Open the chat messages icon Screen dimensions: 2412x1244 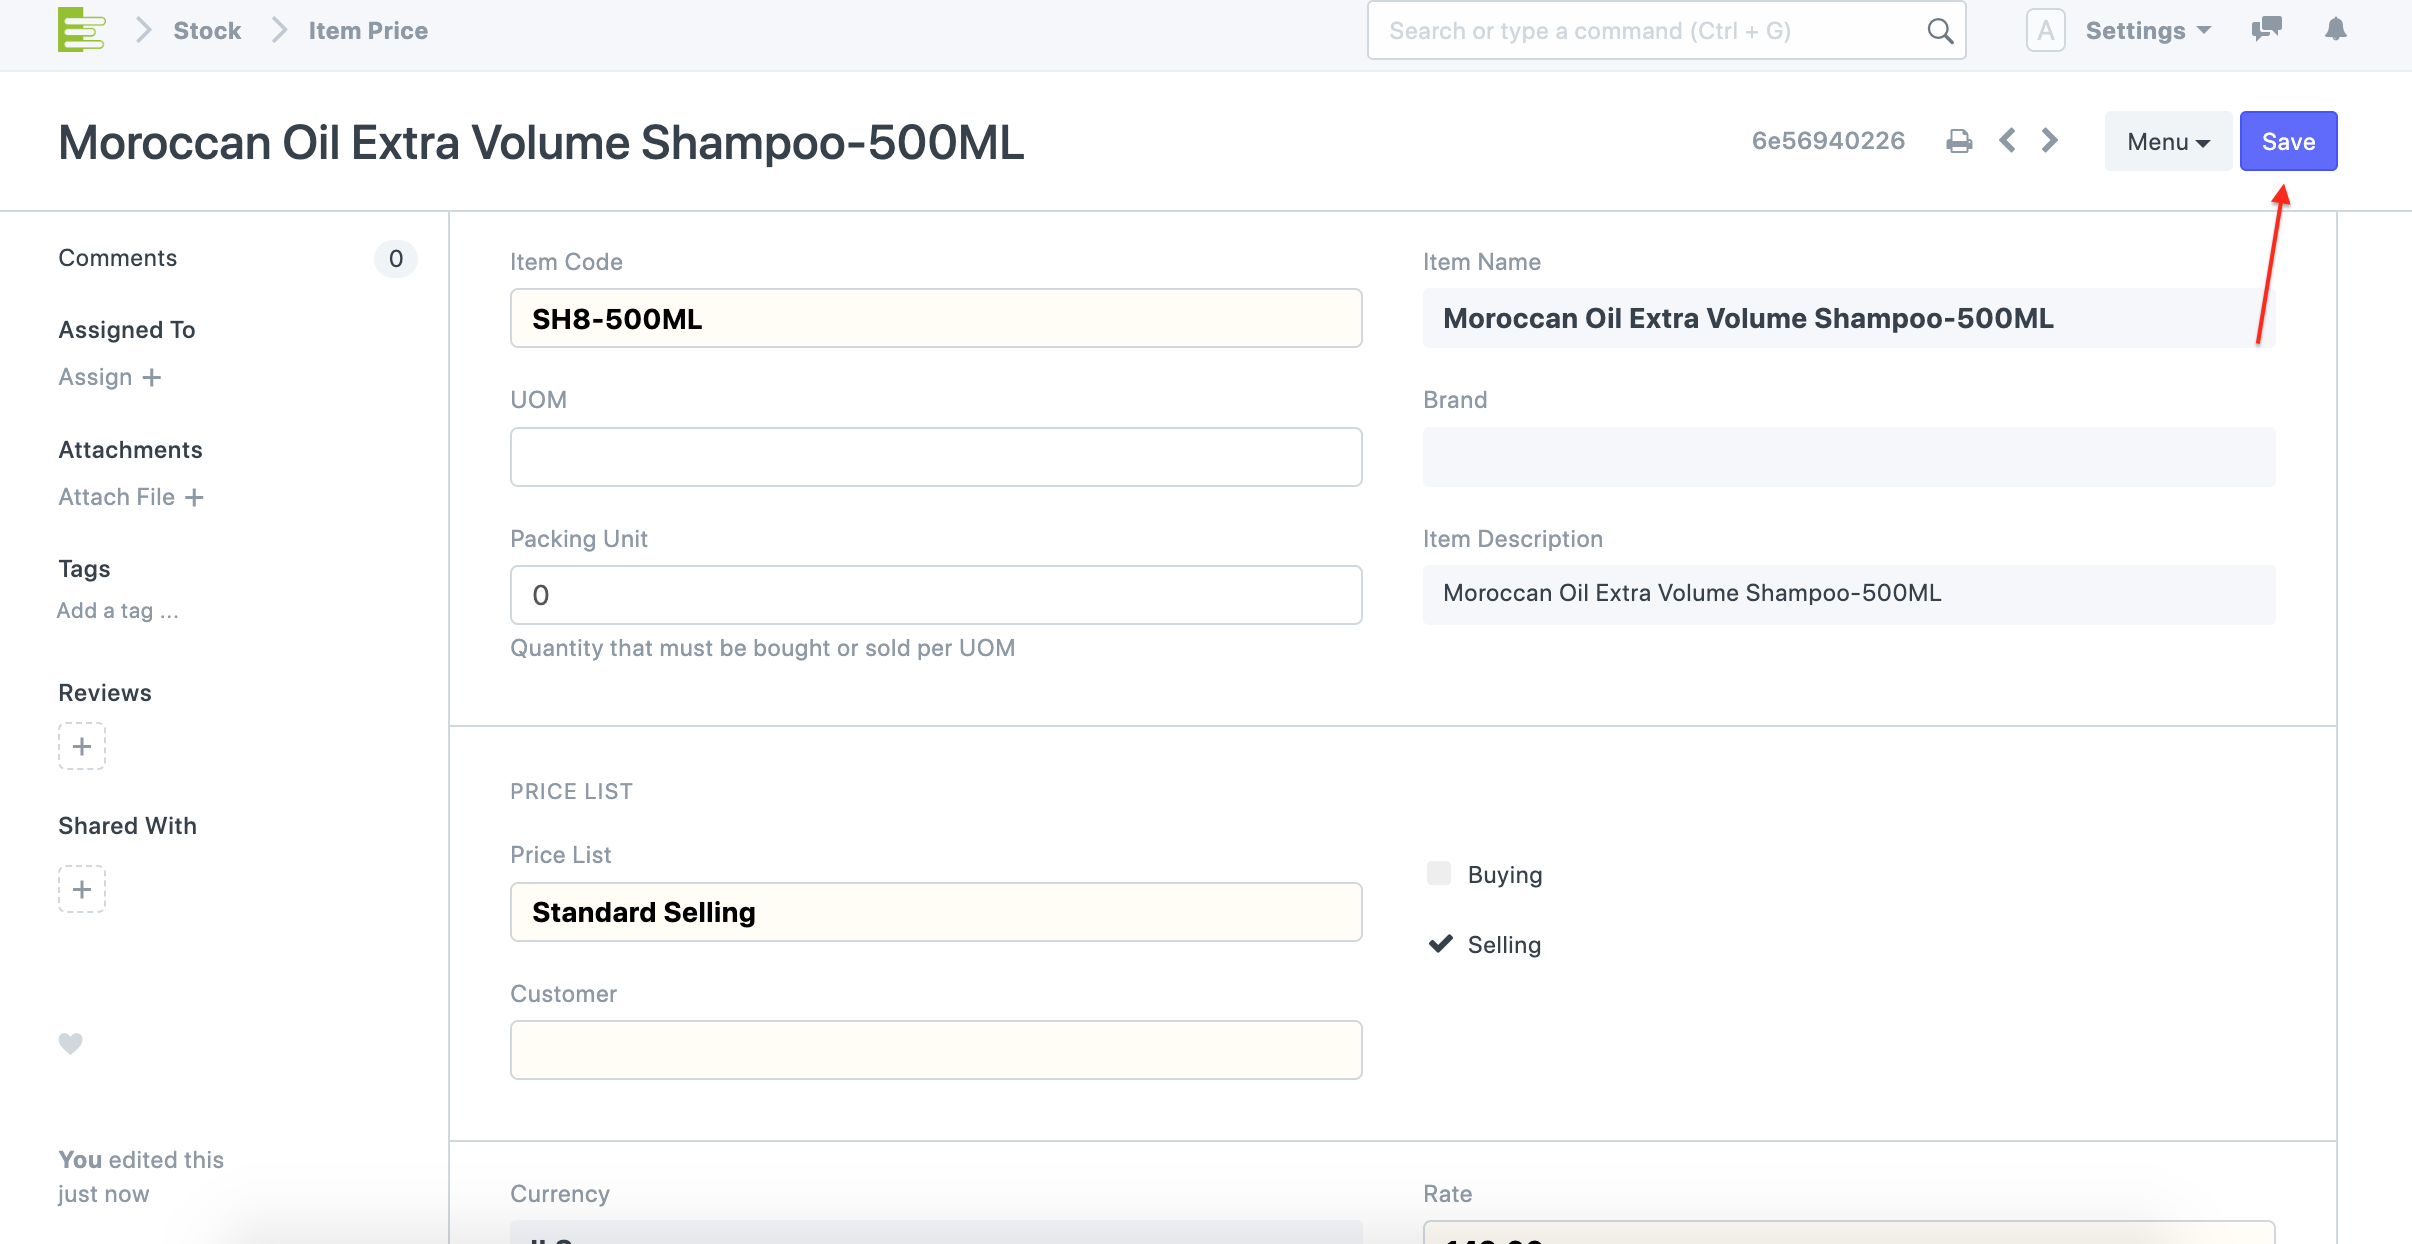tap(2266, 29)
